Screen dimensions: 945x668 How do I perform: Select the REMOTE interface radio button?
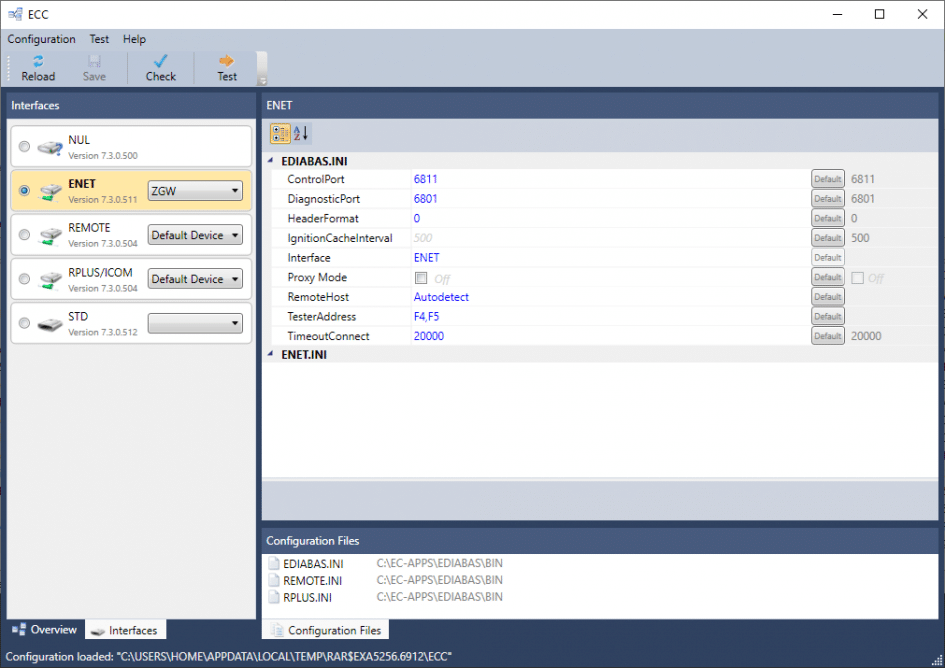click(x=24, y=235)
